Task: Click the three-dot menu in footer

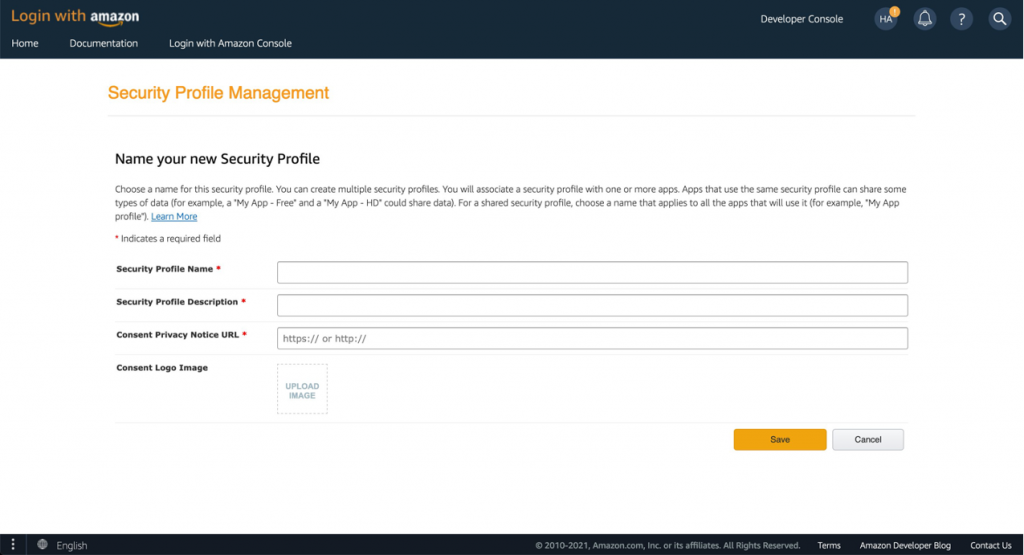Action: (12, 545)
